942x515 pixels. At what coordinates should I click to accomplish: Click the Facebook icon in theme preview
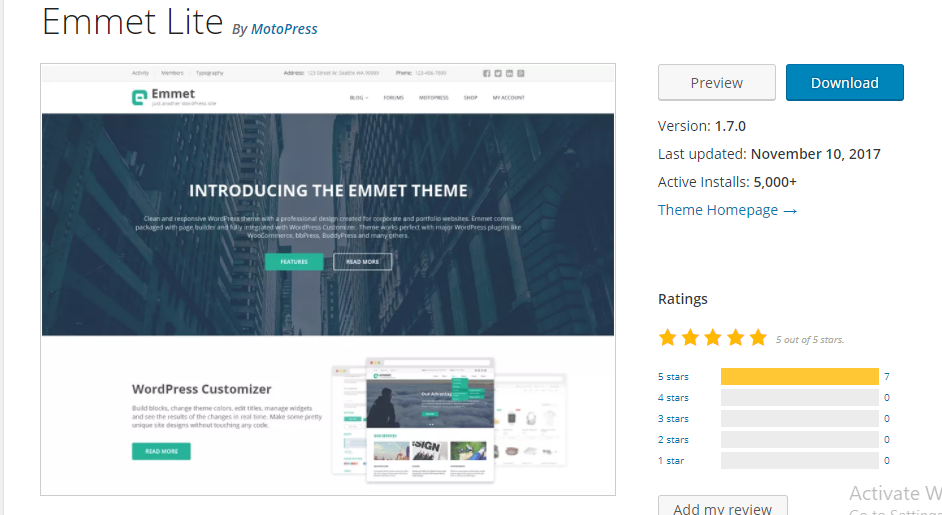click(x=487, y=73)
